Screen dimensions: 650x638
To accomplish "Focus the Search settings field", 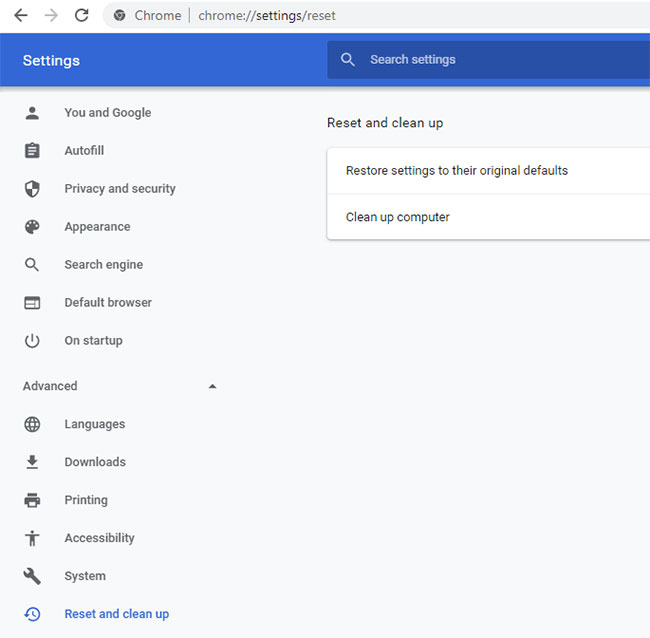I will coord(488,60).
